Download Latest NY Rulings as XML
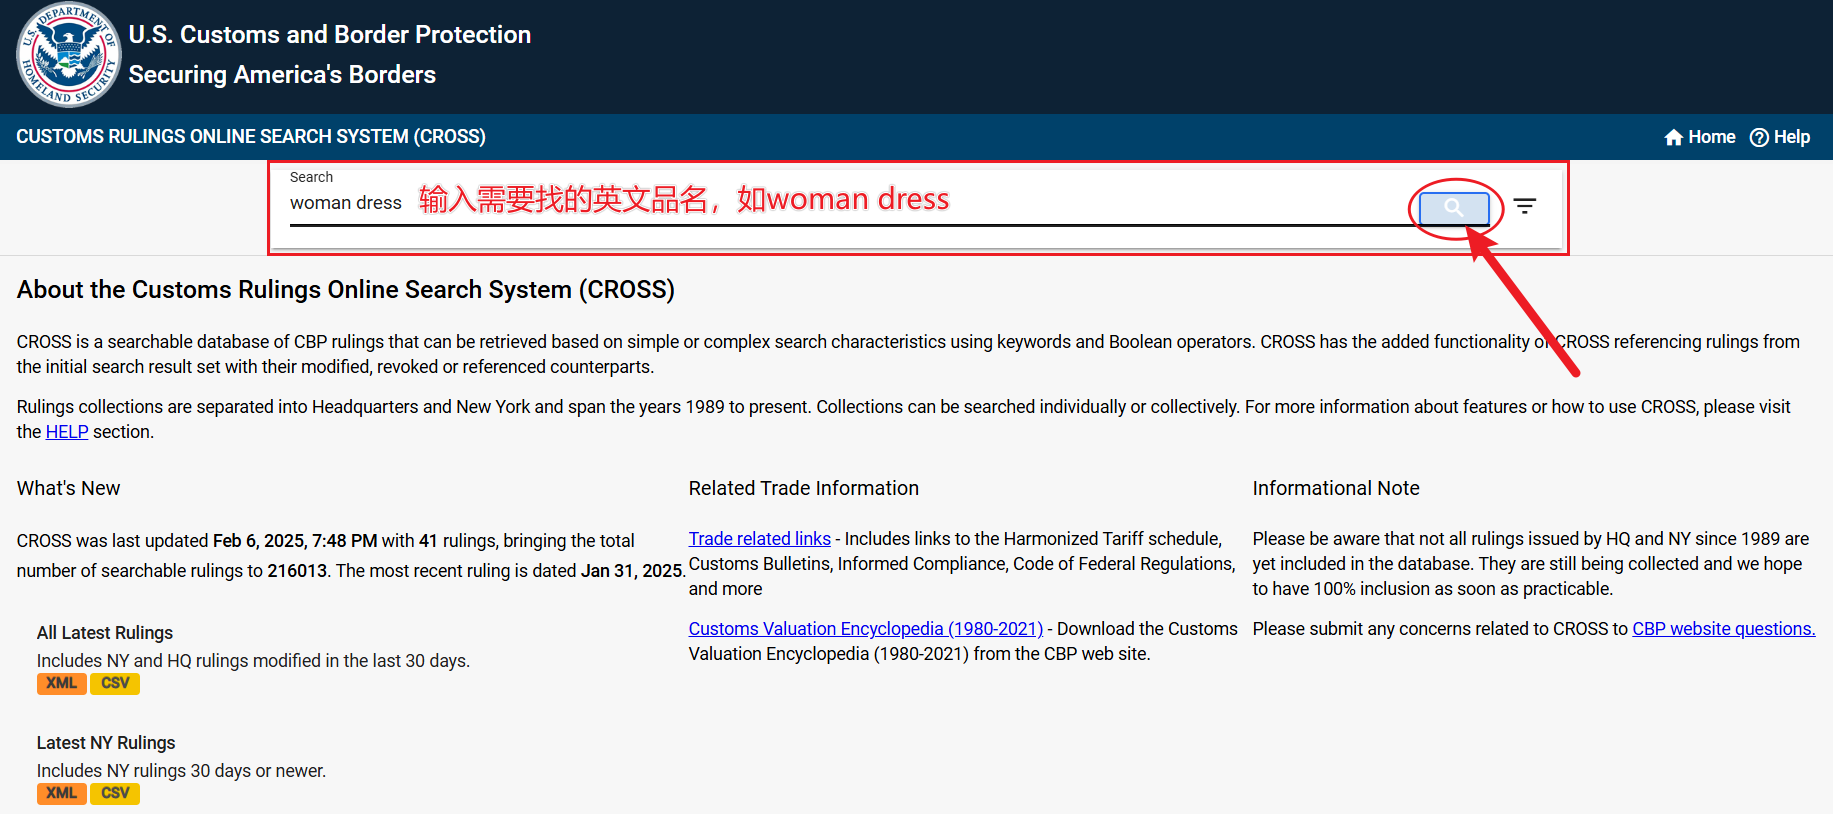The height and width of the screenshot is (814, 1833). click(x=62, y=793)
